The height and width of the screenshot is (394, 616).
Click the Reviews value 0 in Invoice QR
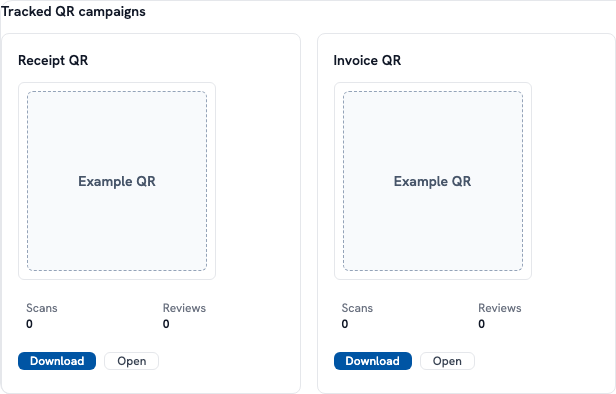(482, 324)
